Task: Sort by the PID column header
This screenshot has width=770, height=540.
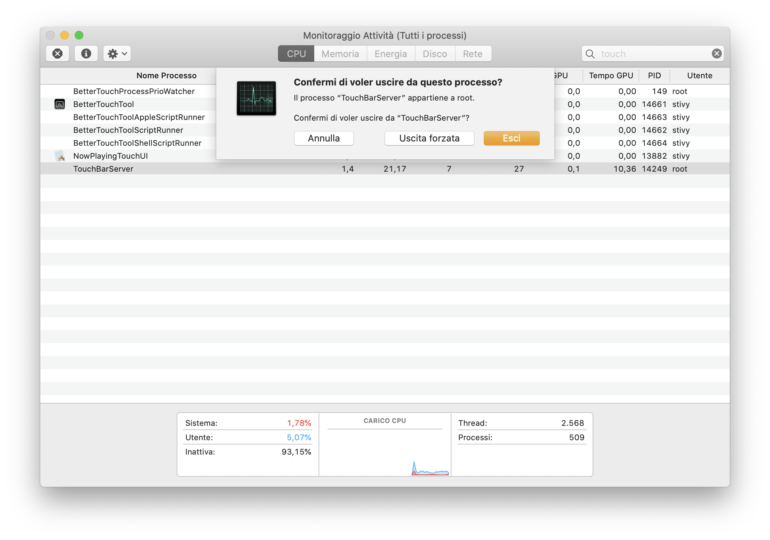Action: [x=654, y=76]
